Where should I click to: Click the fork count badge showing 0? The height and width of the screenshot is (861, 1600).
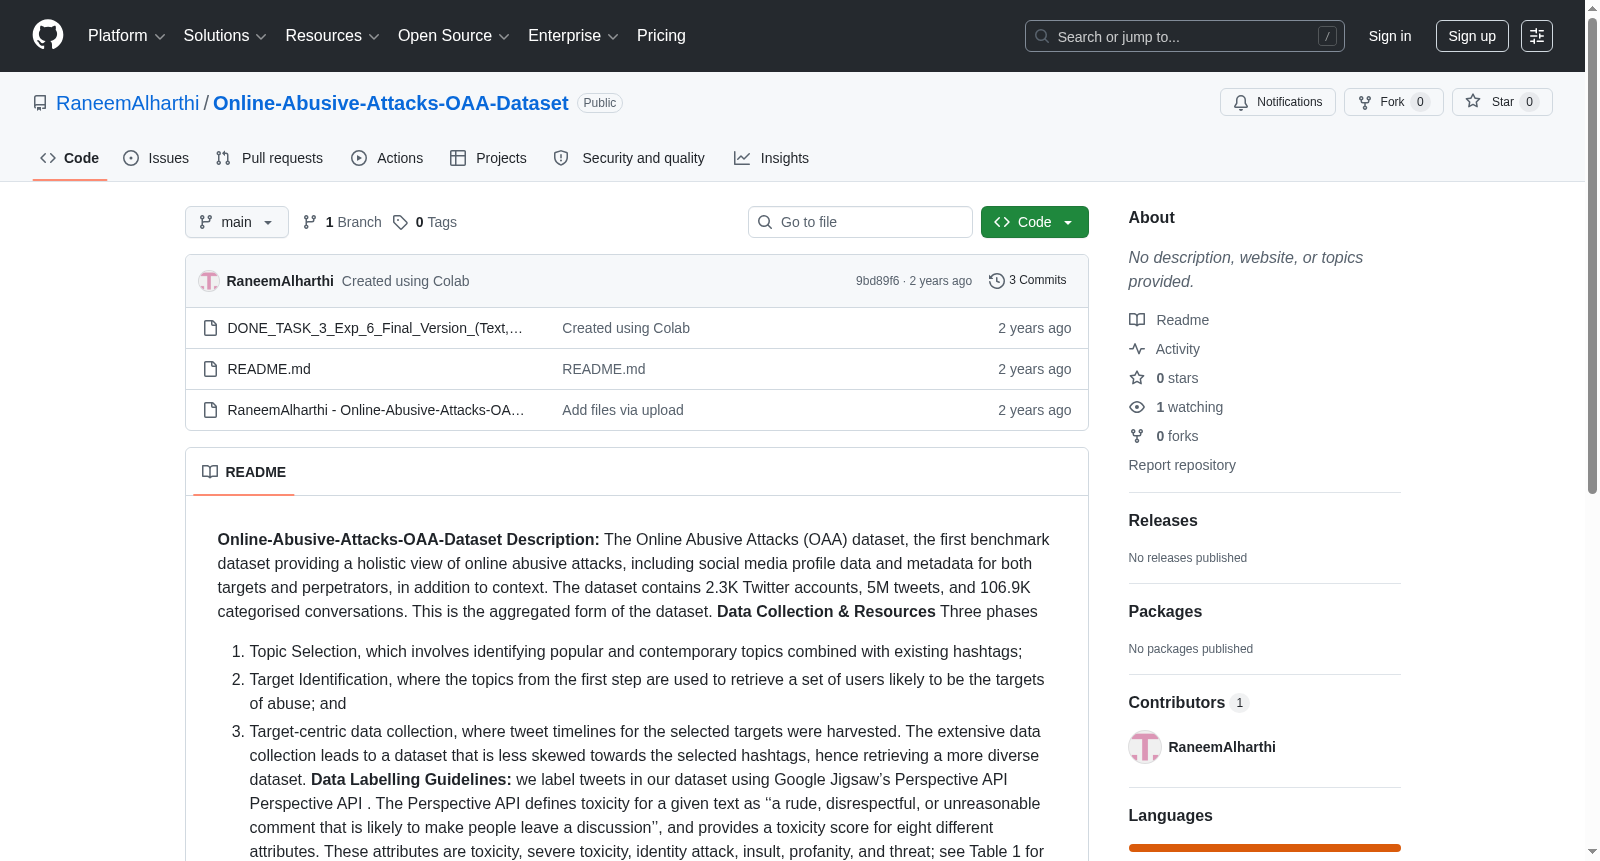tap(1420, 102)
